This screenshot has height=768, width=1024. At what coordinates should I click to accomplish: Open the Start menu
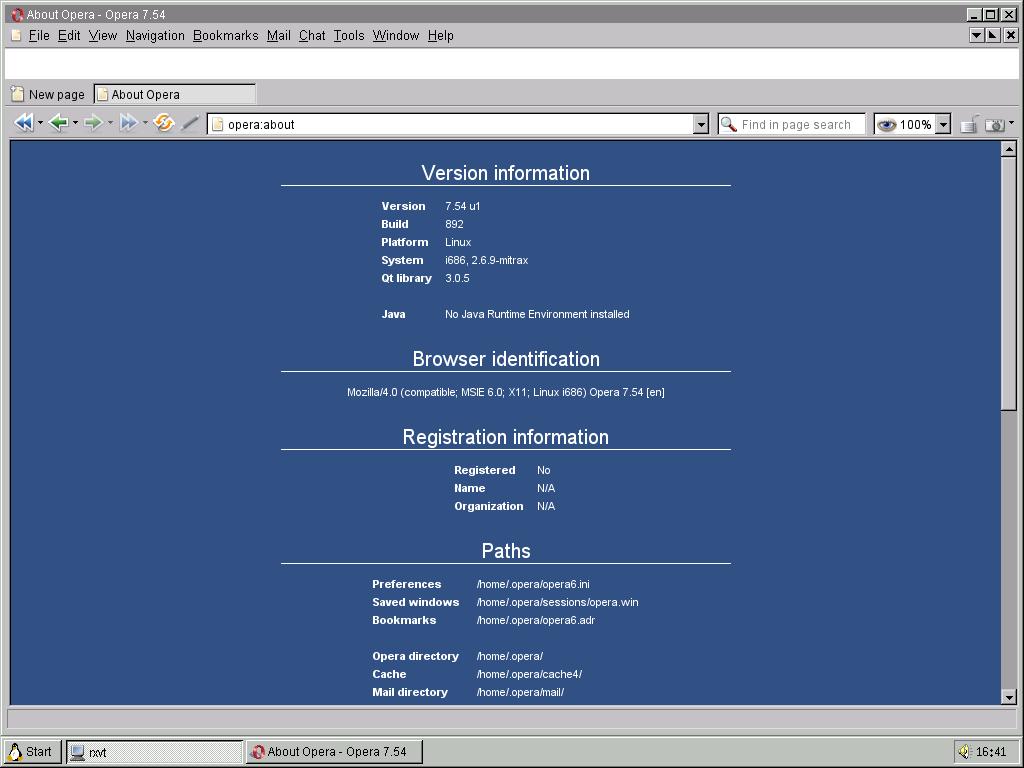(x=32, y=752)
